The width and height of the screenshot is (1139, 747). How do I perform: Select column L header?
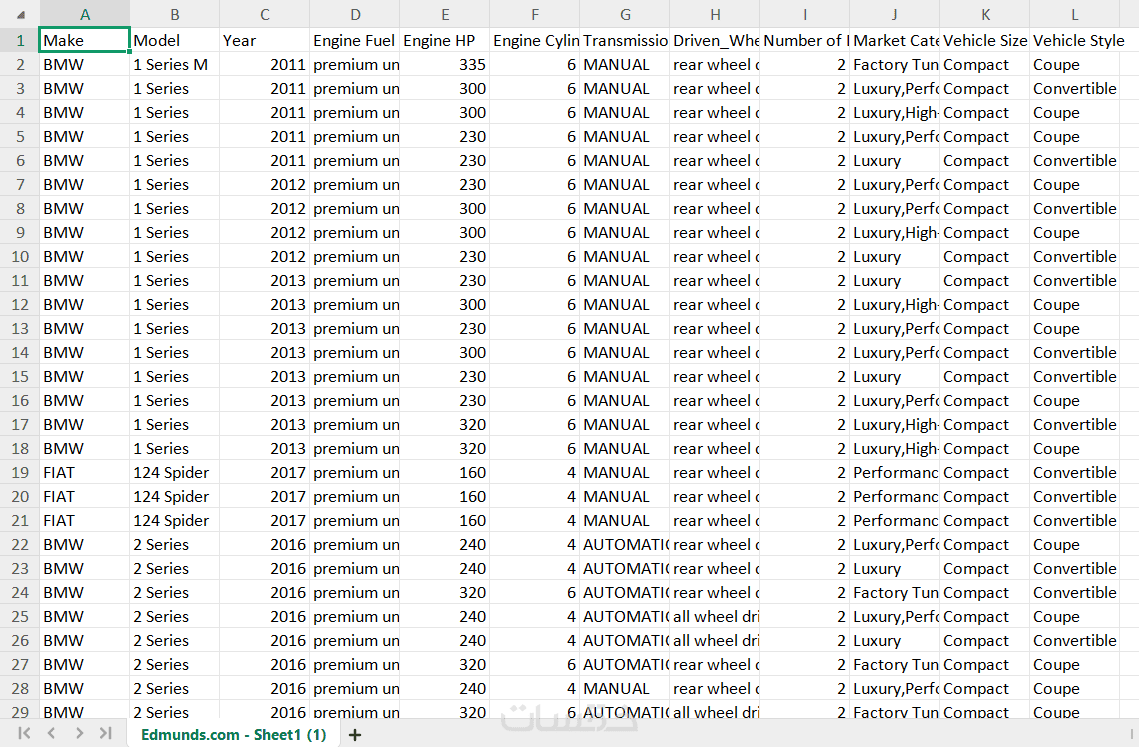[x=1074, y=15]
